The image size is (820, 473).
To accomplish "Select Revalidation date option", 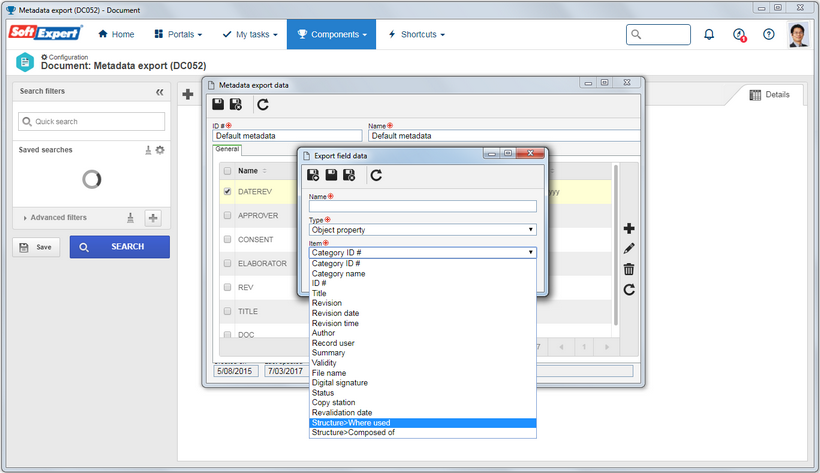I will [423, 412].
